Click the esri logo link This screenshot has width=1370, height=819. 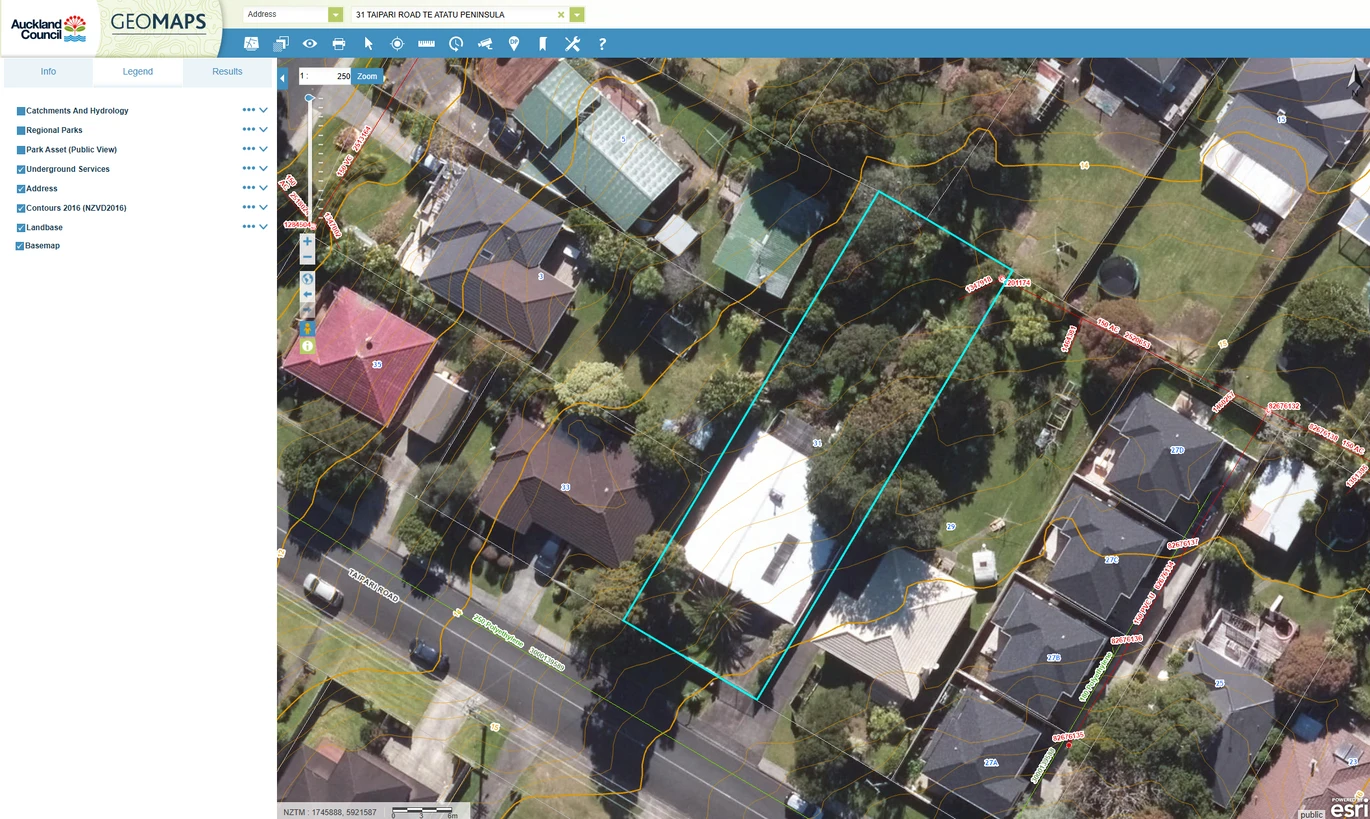point(1348,808)
